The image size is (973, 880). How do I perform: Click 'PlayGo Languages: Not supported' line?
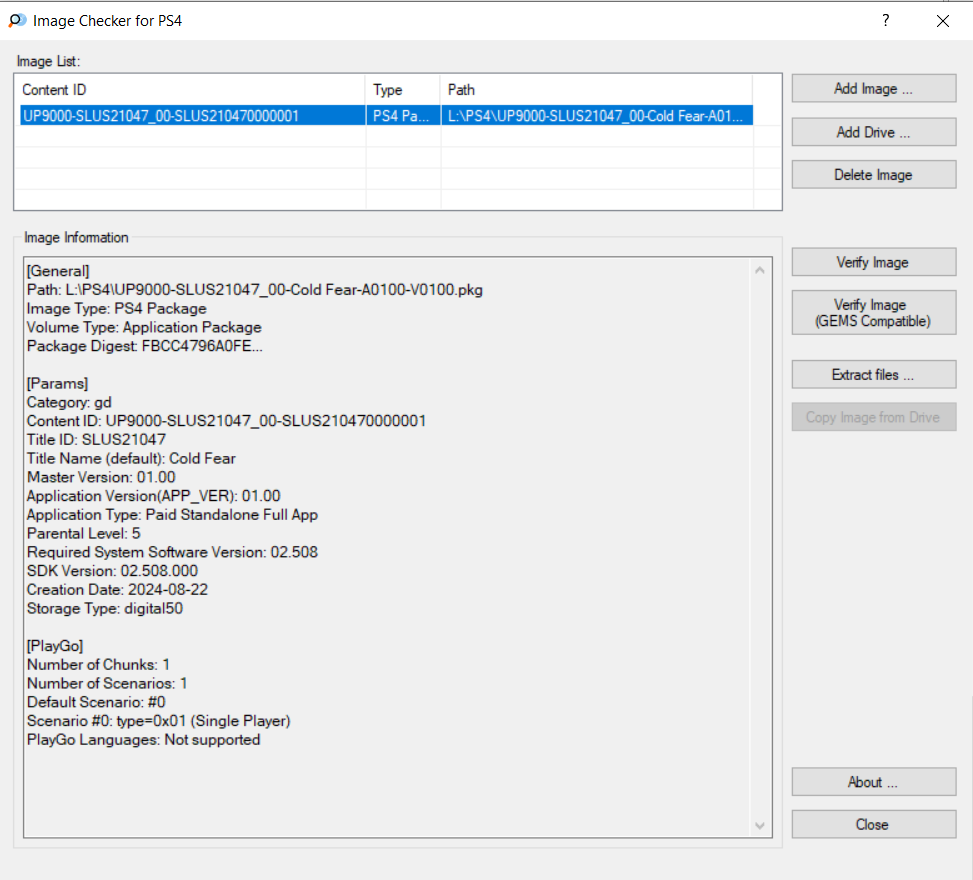[143, 740]
